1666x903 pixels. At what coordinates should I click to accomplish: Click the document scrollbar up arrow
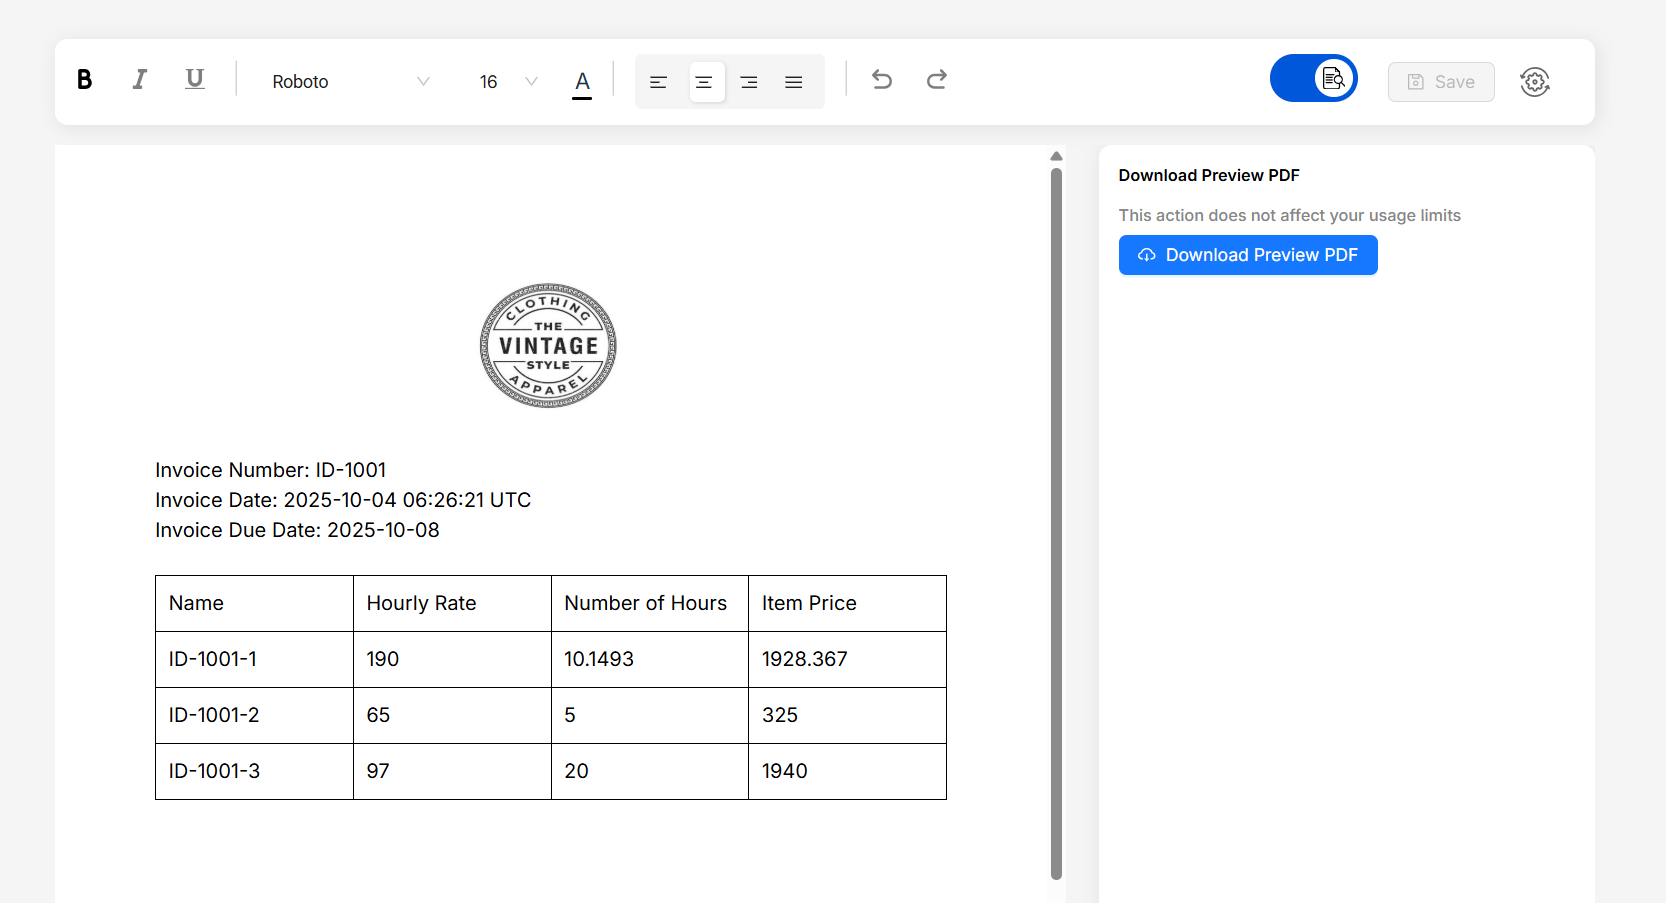pyautogui.click(x=1056, y=156)
